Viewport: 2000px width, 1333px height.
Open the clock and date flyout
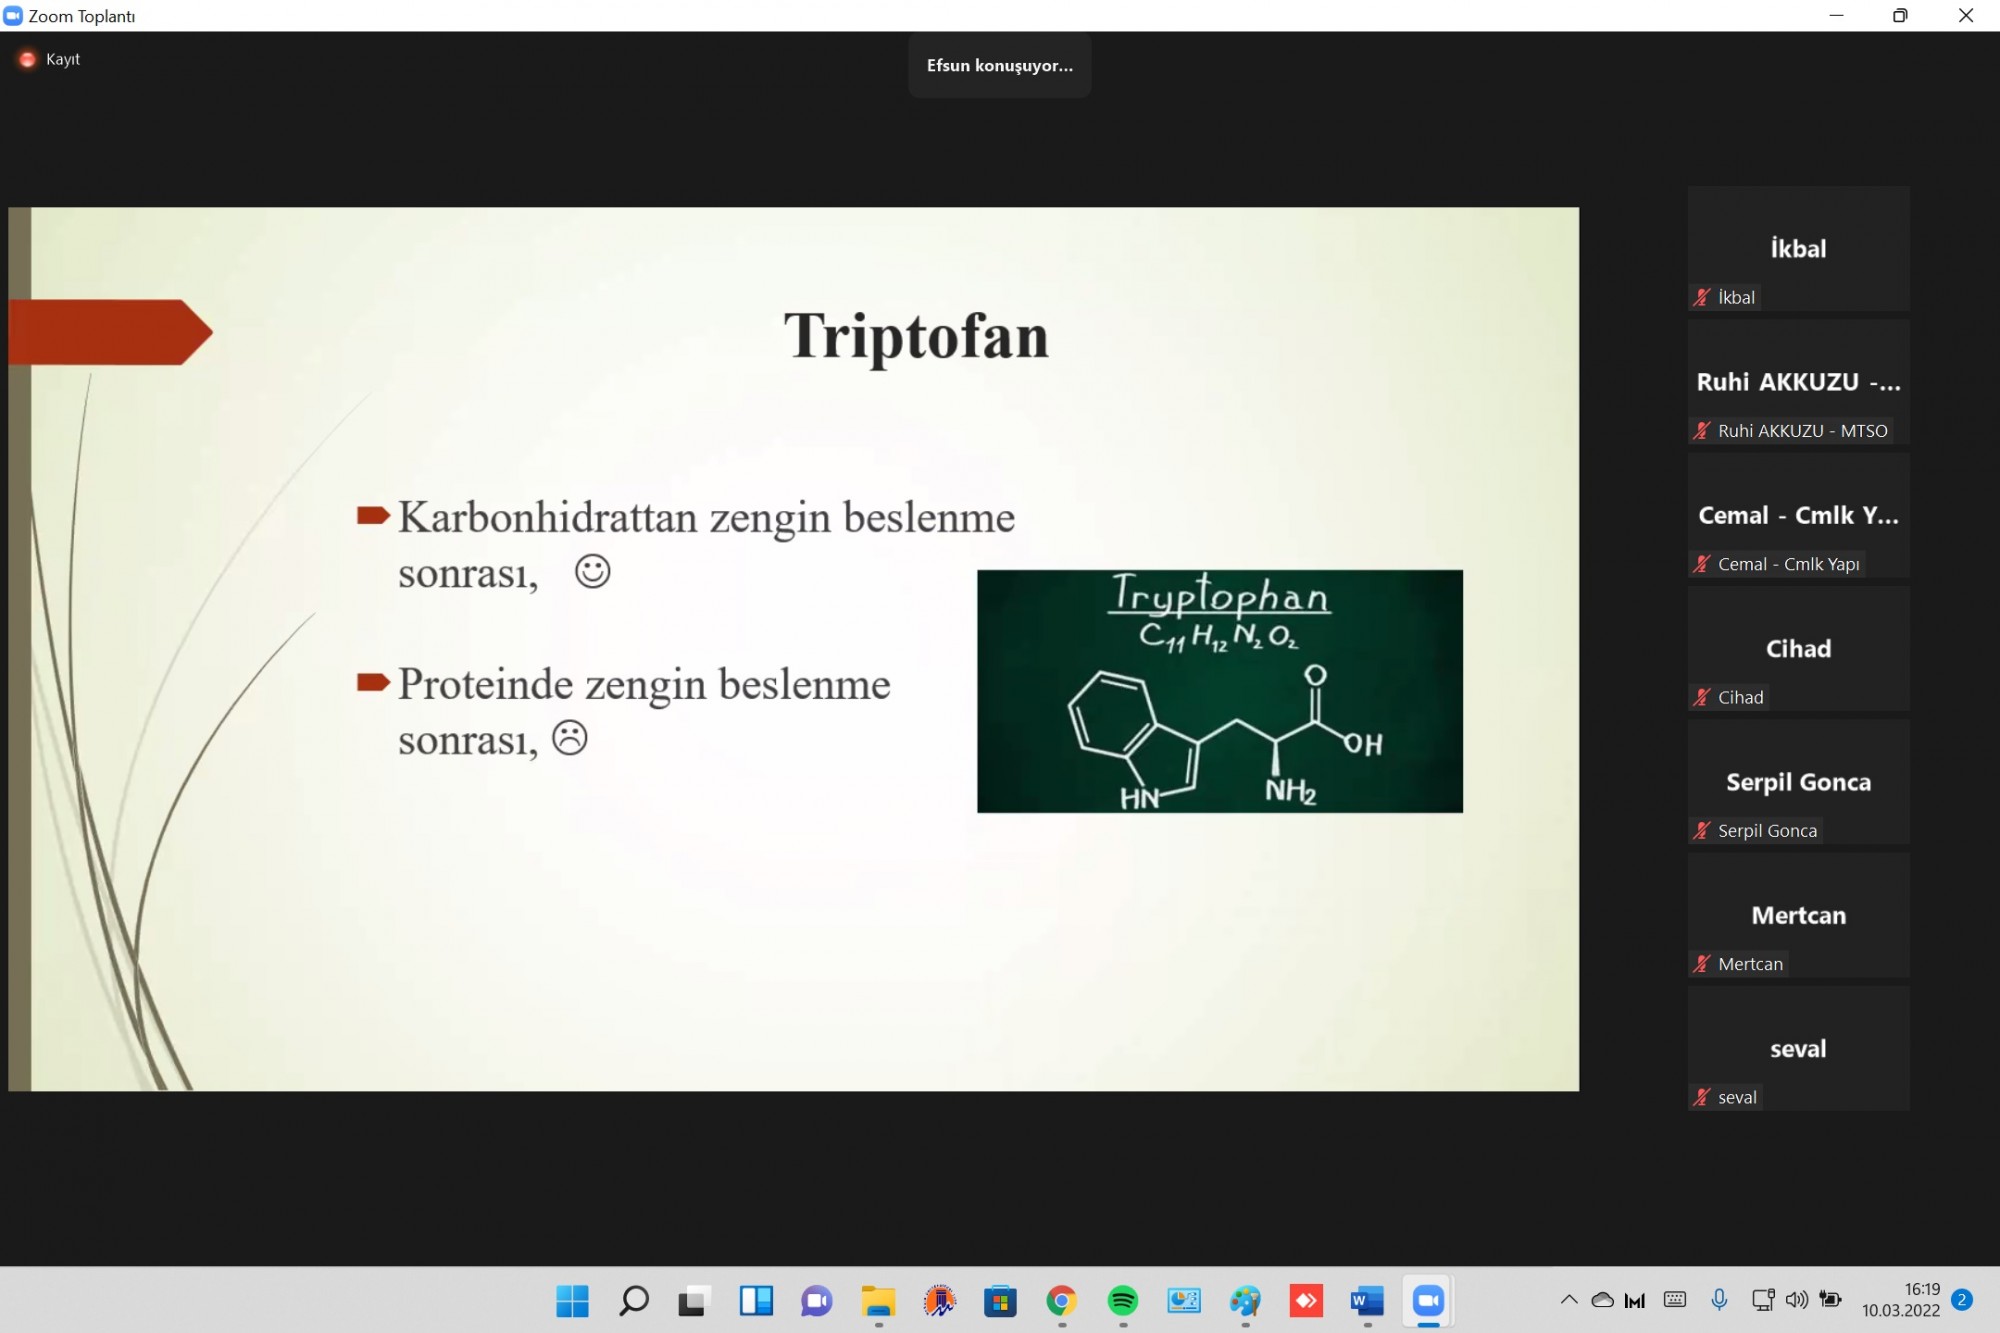click(x=1900, y=1299)
